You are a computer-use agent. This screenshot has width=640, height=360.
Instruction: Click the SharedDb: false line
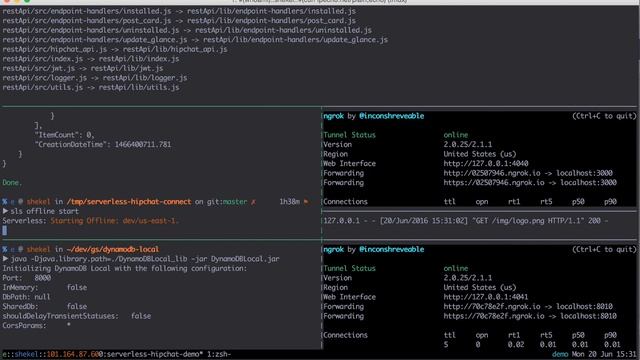(44, 307)
